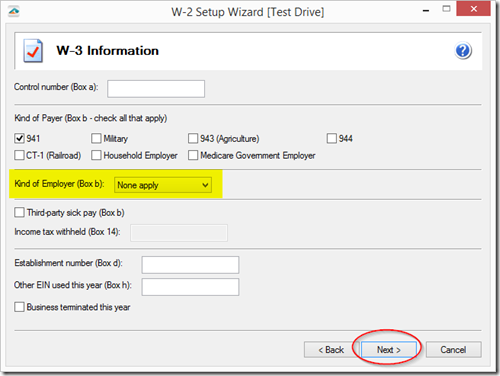Check Business terminated this year
This screenshot has height=376, width=500.
click(x=19, y=307)
